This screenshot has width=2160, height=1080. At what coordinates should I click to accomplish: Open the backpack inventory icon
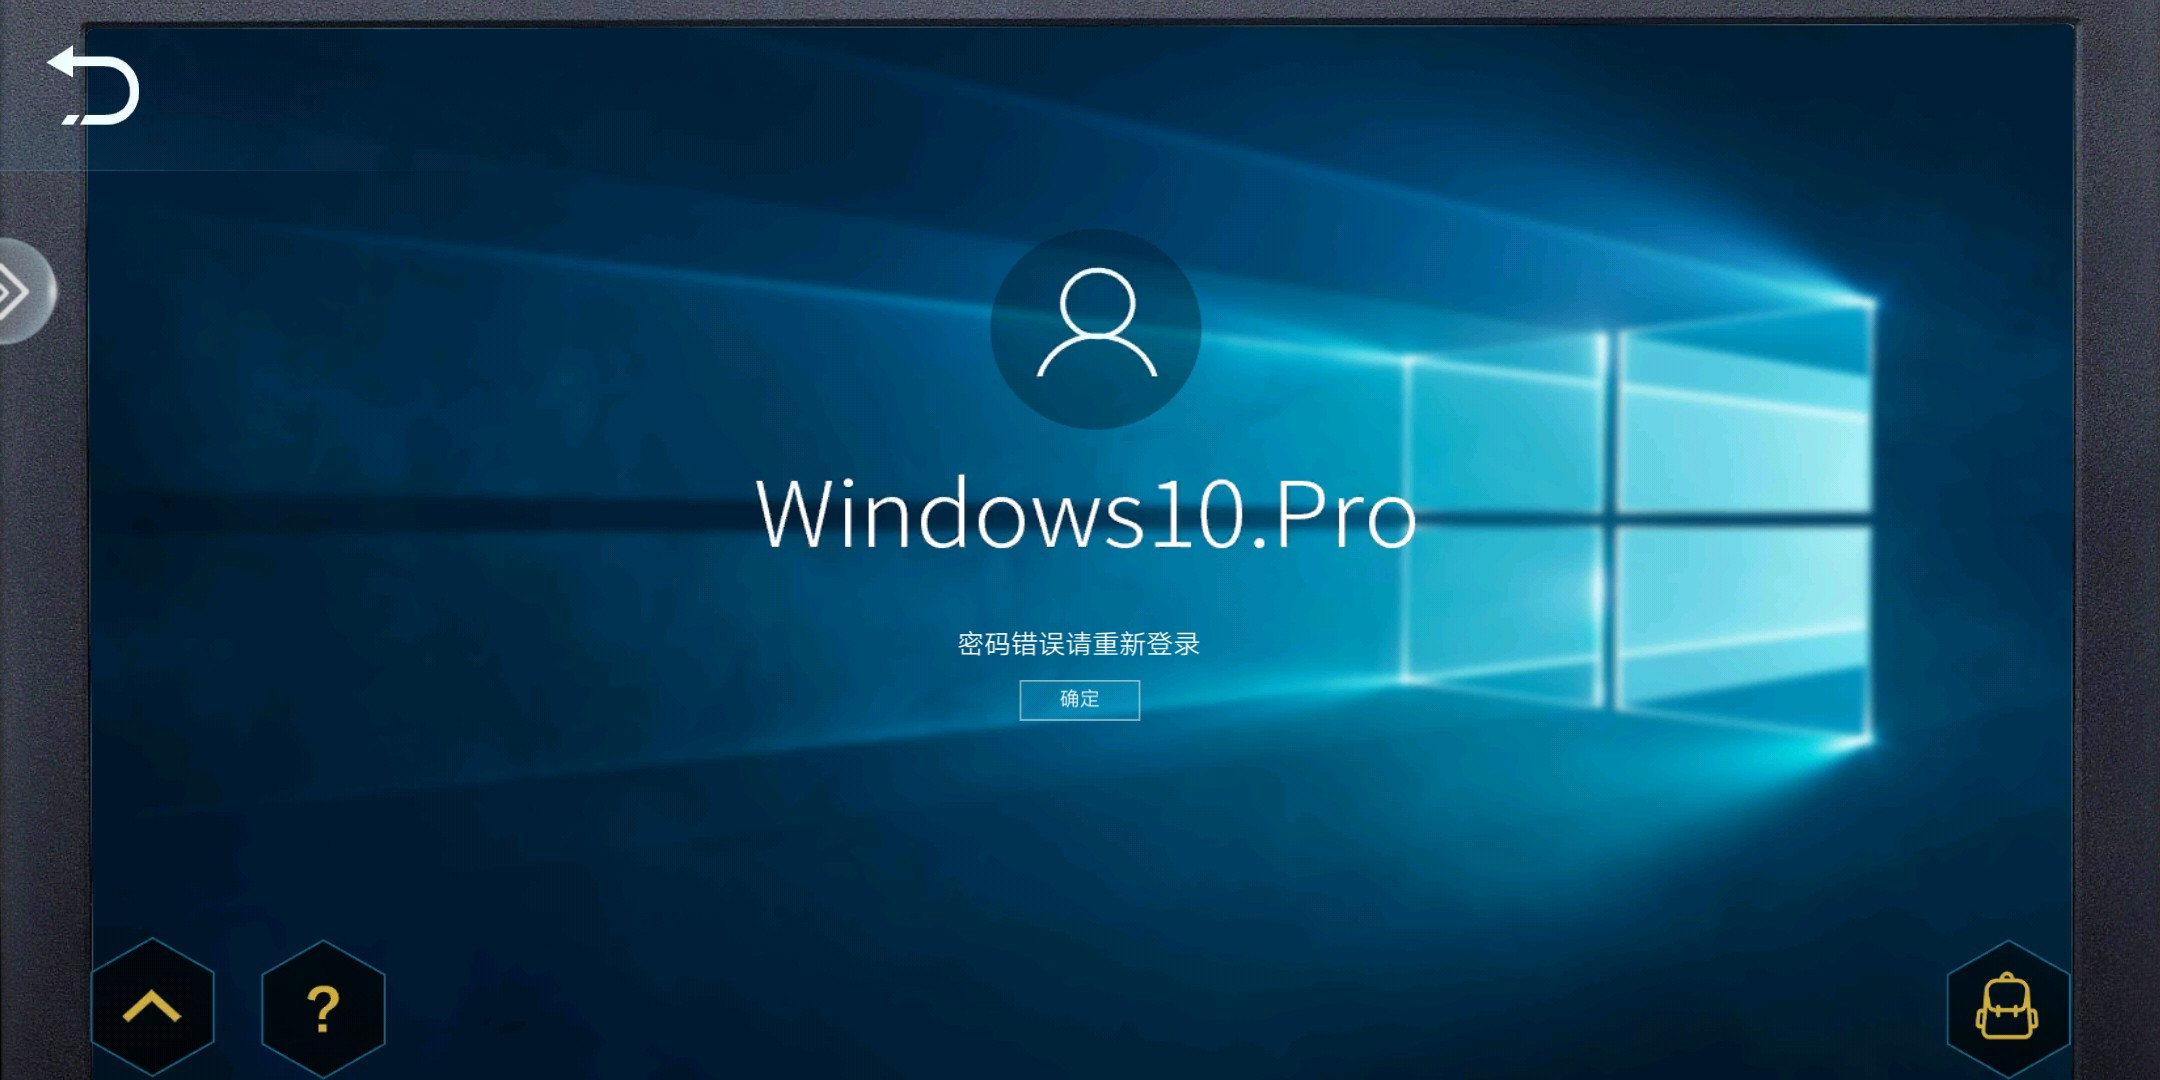coord(2007,1008)
